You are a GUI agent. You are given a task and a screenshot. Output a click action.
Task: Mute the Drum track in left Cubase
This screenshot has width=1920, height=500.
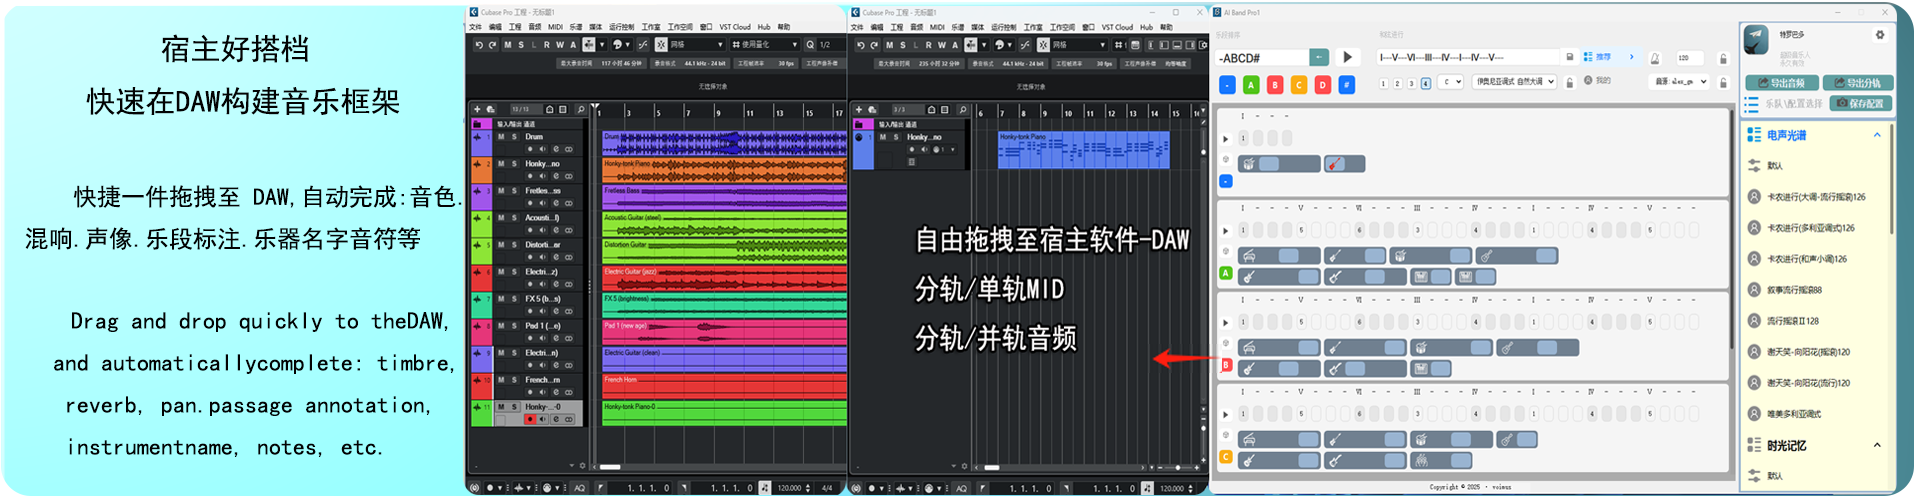coord(501,137)
